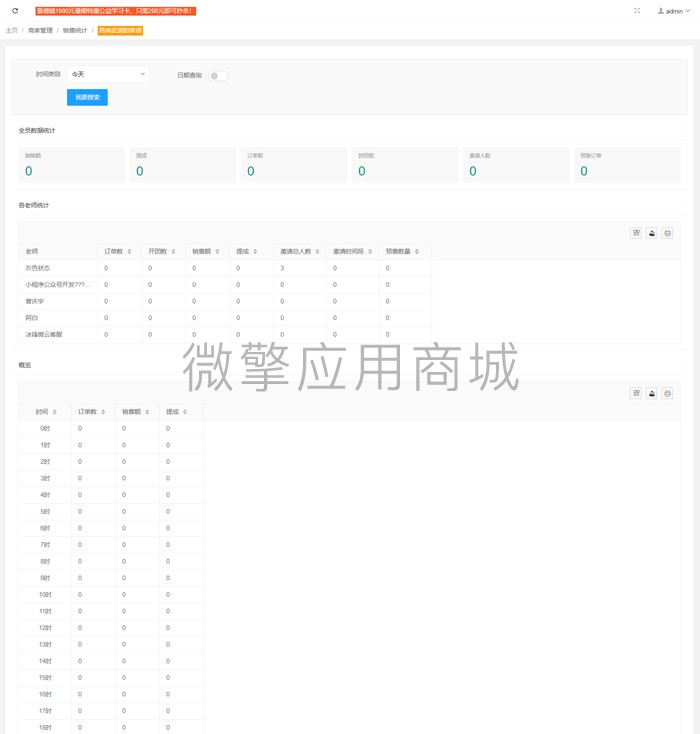Click the 老师 column header
Image resolution: width=700 pixels, height=734 pixels.
click(58, 252)
